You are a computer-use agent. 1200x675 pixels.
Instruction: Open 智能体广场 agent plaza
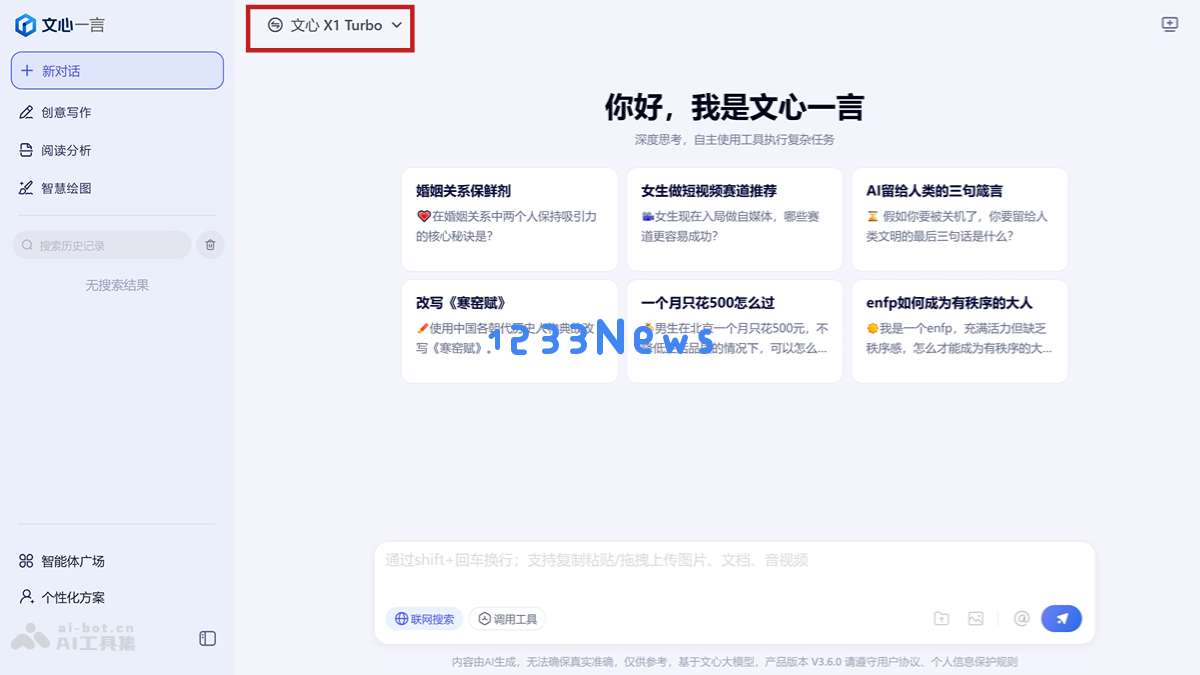point(62,561)
